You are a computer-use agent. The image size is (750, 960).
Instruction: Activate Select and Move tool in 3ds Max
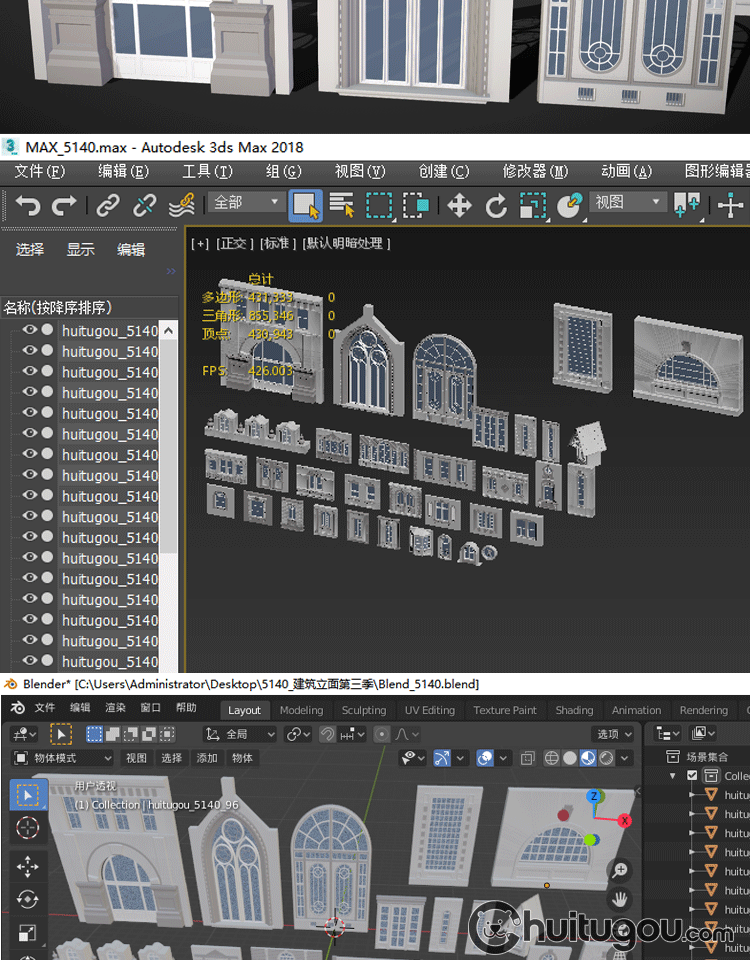(x=459, y=205)
